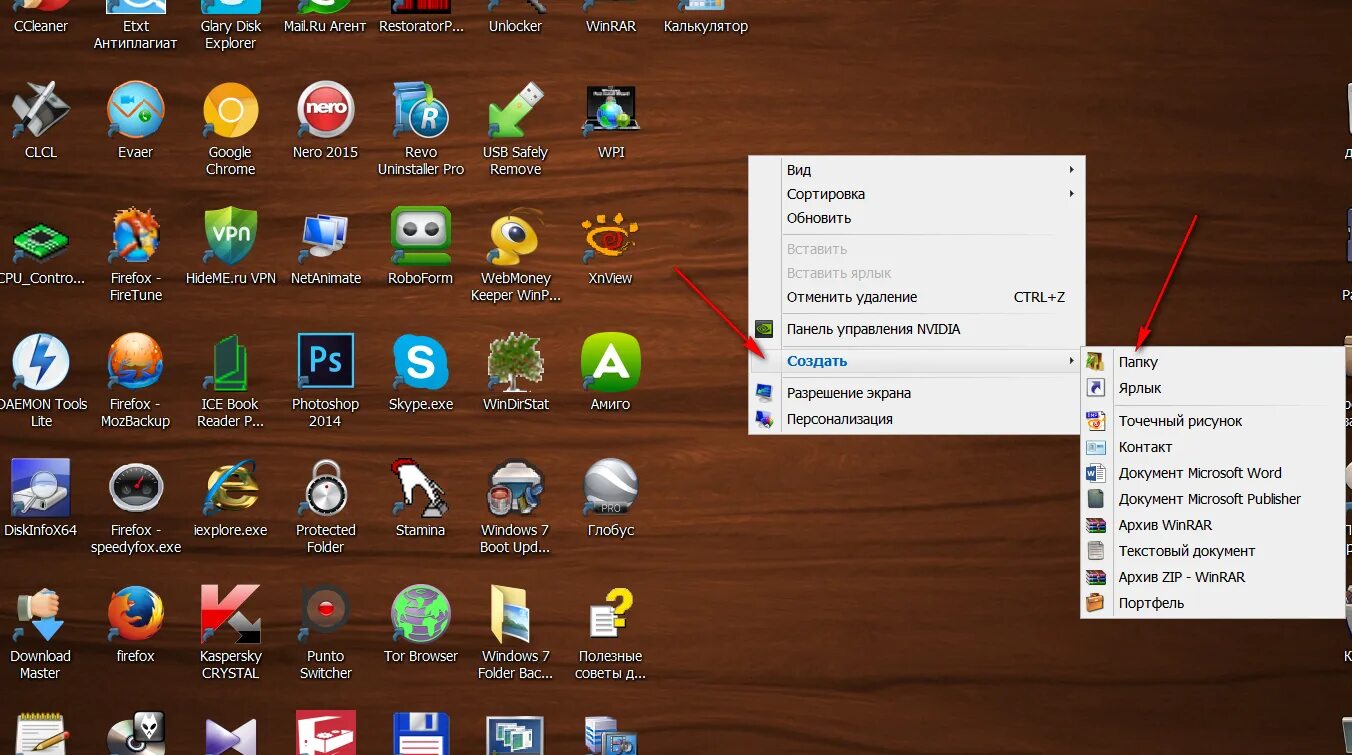Select the Download Master icon
Viewport: 1352px width, 755px height.
point(41,615)
